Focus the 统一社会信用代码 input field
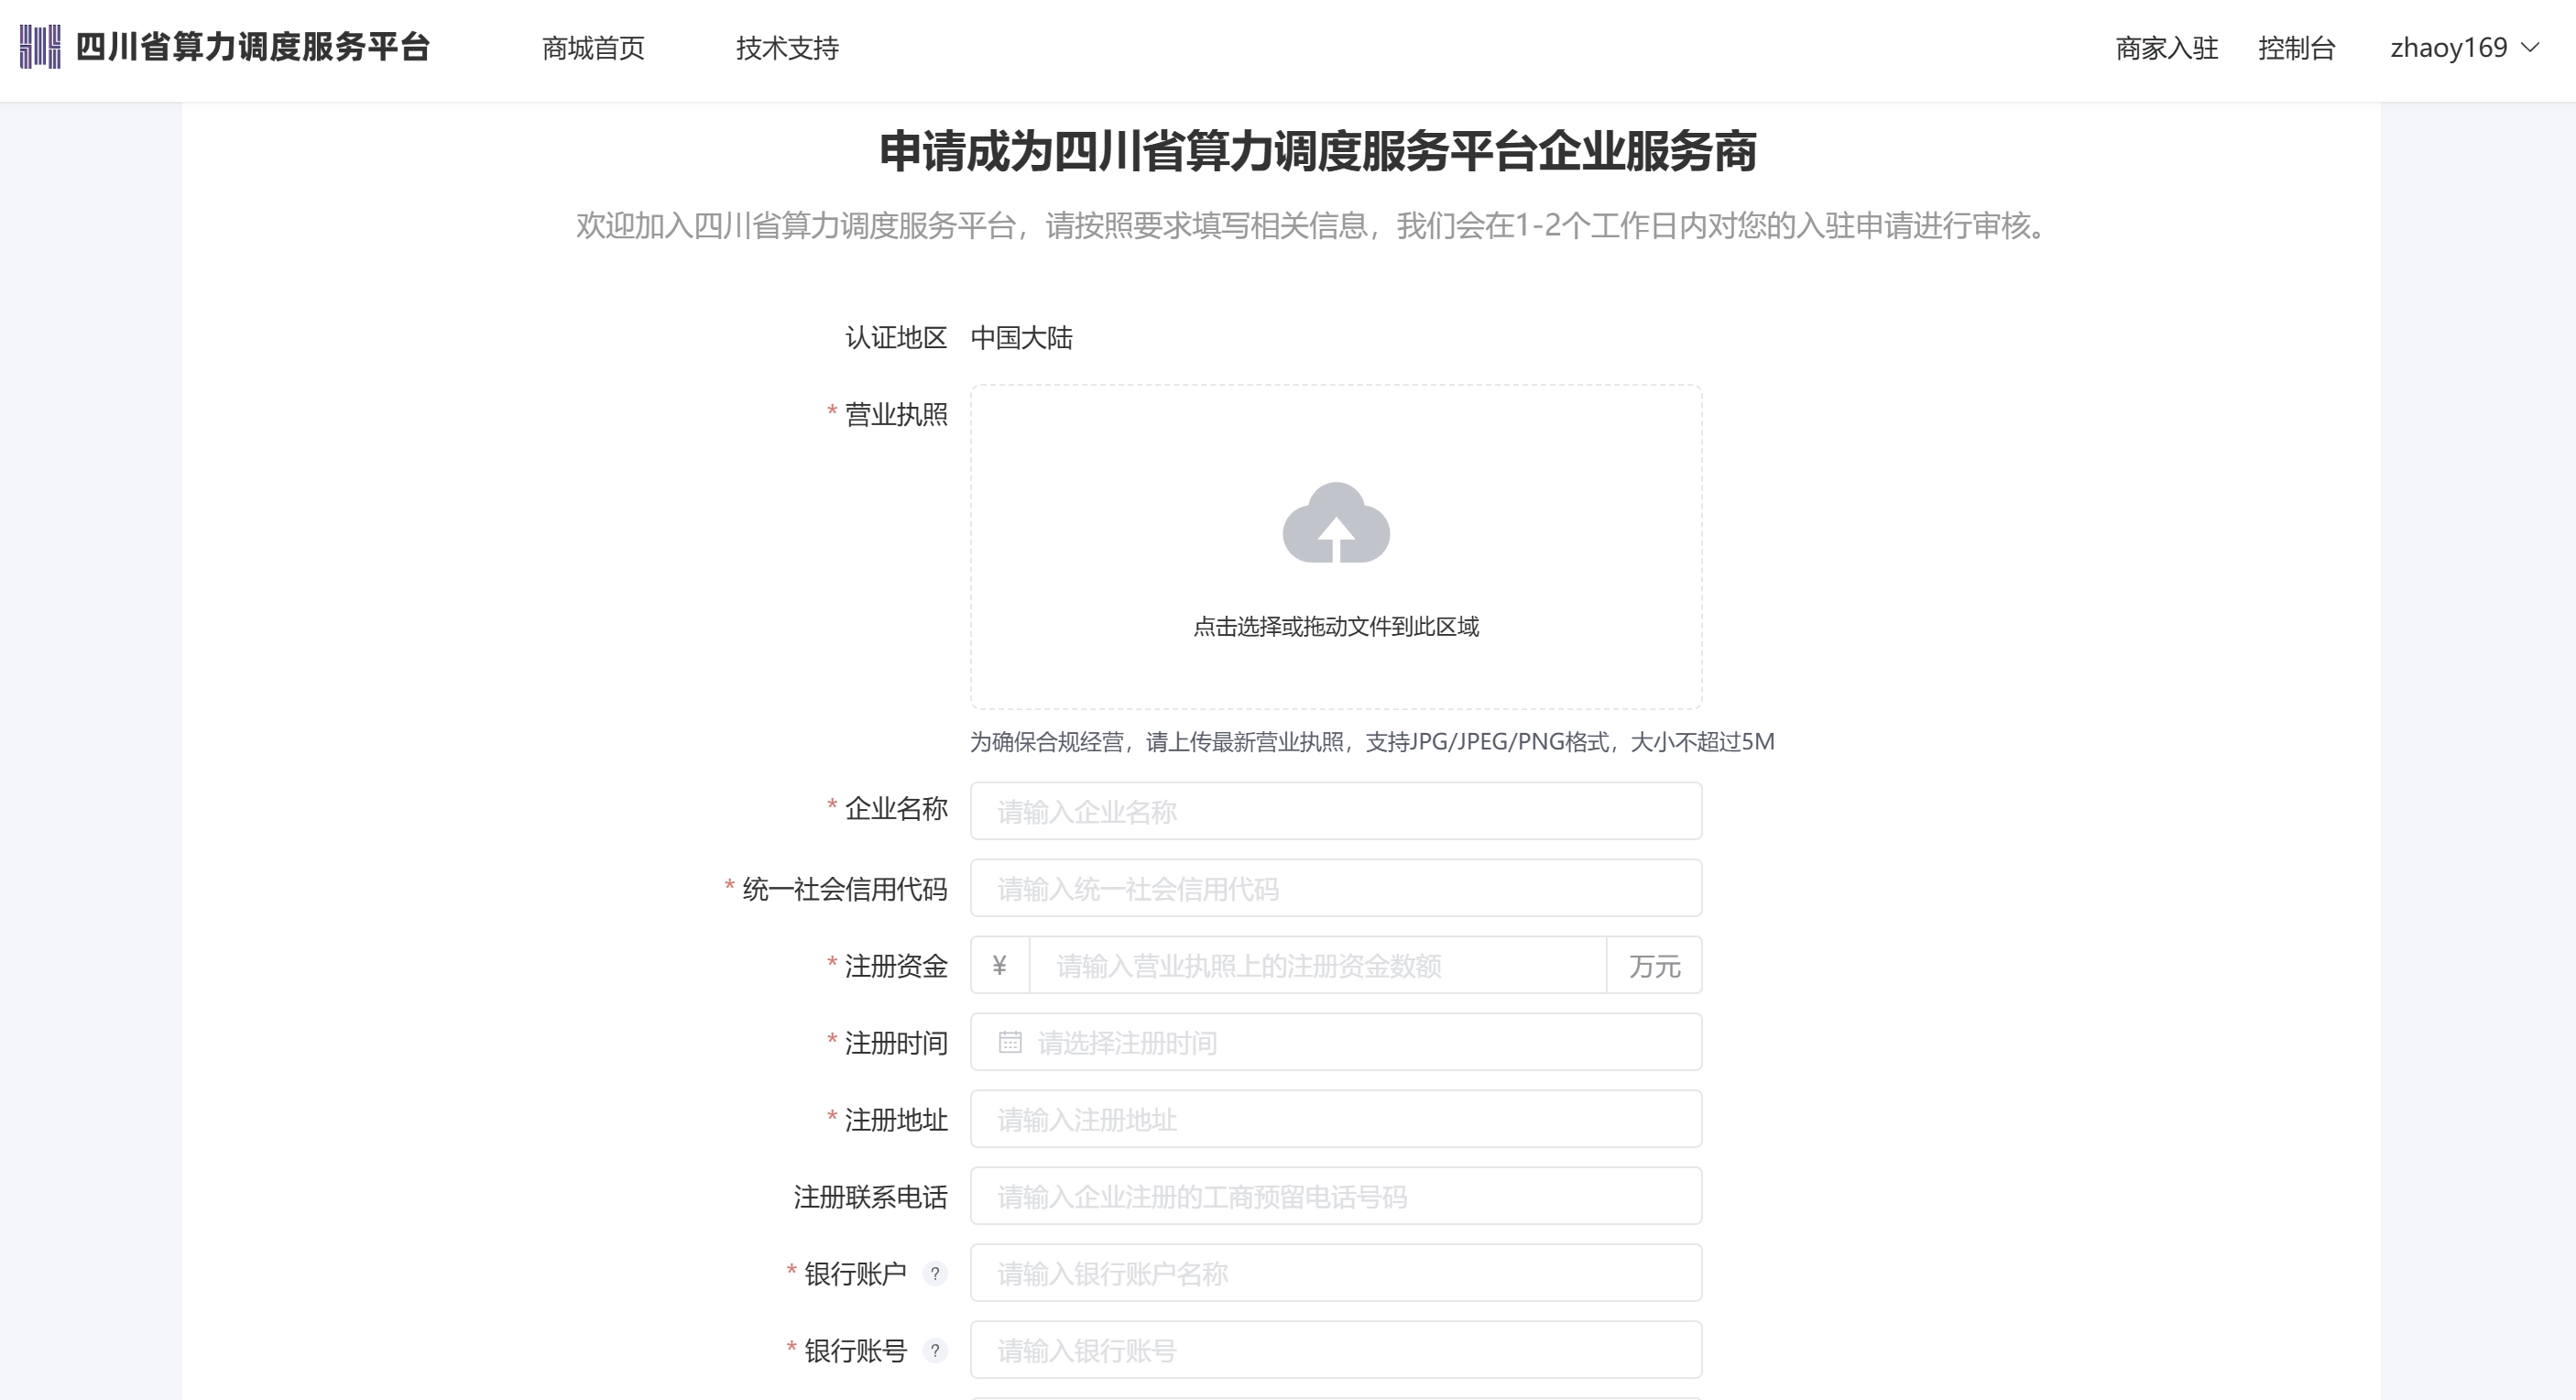The height and width of the screenshot is (1400, 2576). coord(1336,888)
